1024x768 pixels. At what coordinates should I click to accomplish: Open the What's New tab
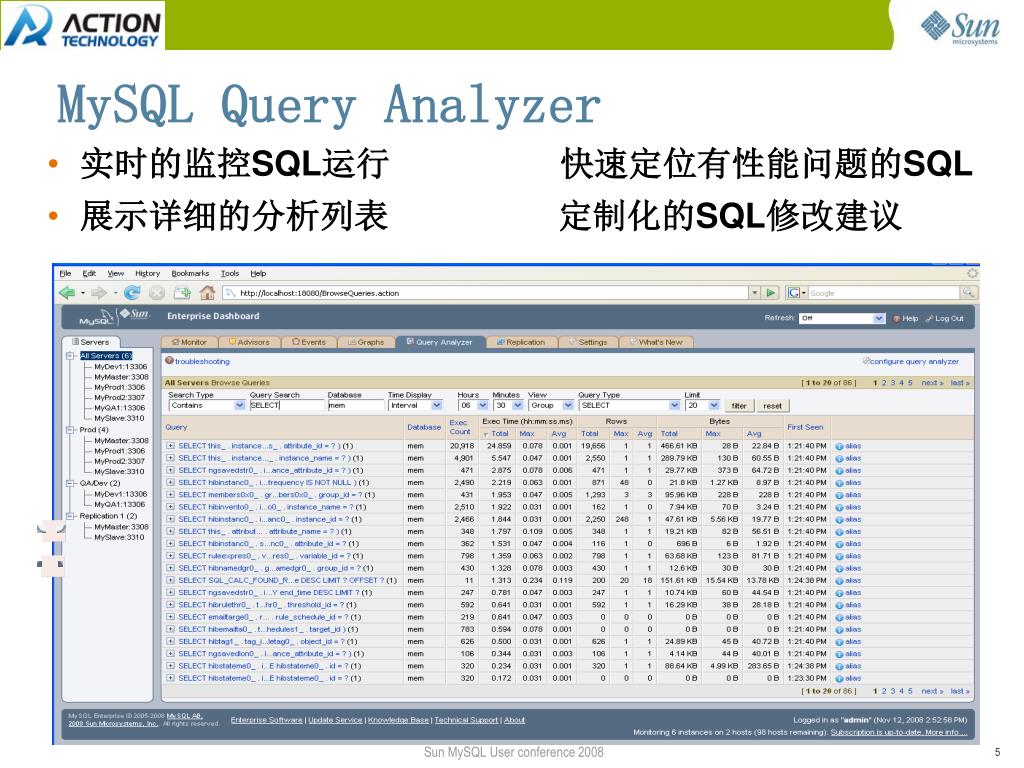(x=656, y=342)
